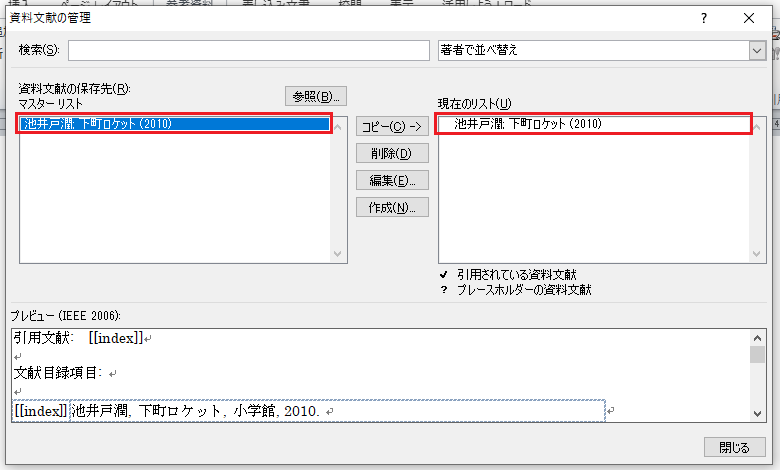The image size is (780, 470).
Task: Click the 作成(N)... new button
Action: (x=392, y=207)
